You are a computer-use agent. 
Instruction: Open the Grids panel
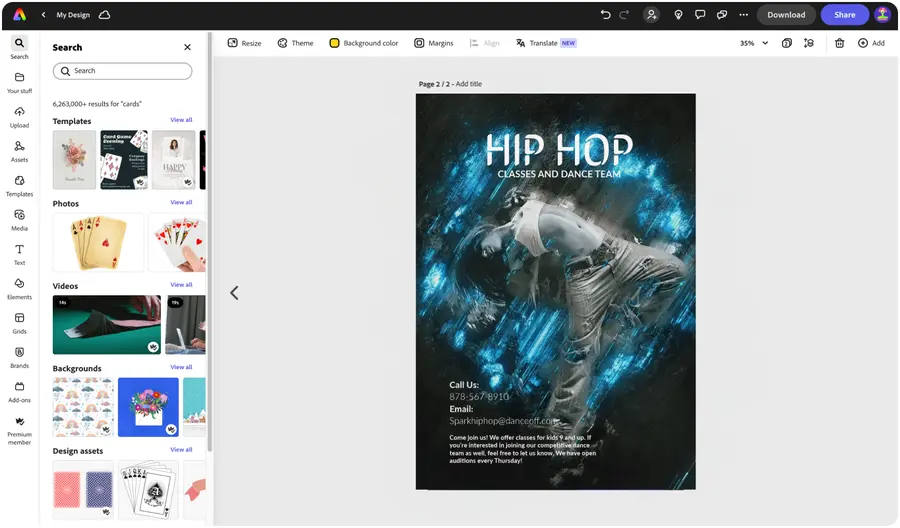click(x=19, y=322)
